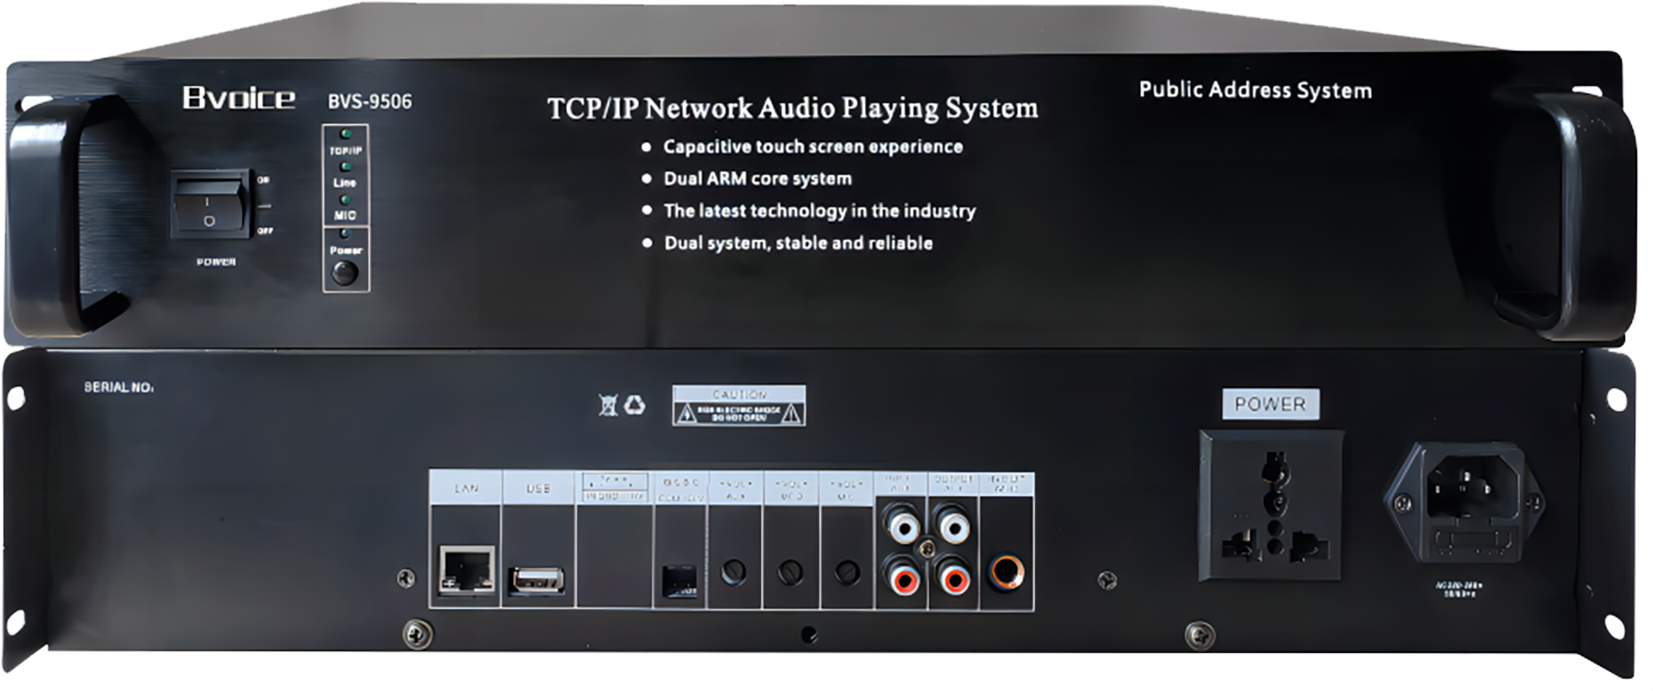
Task: Click the POWER label below the rocker switch
Action: click(216, 262)
